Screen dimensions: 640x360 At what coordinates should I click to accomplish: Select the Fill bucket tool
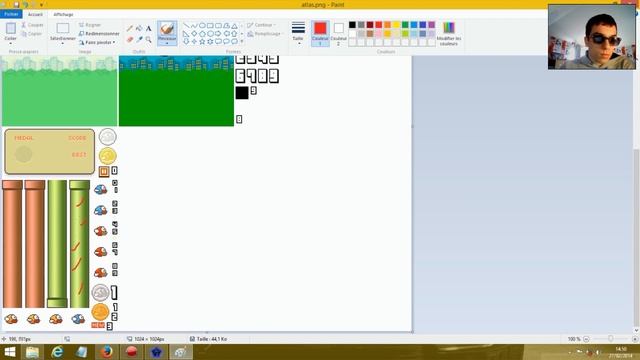[x=139, y=28]
